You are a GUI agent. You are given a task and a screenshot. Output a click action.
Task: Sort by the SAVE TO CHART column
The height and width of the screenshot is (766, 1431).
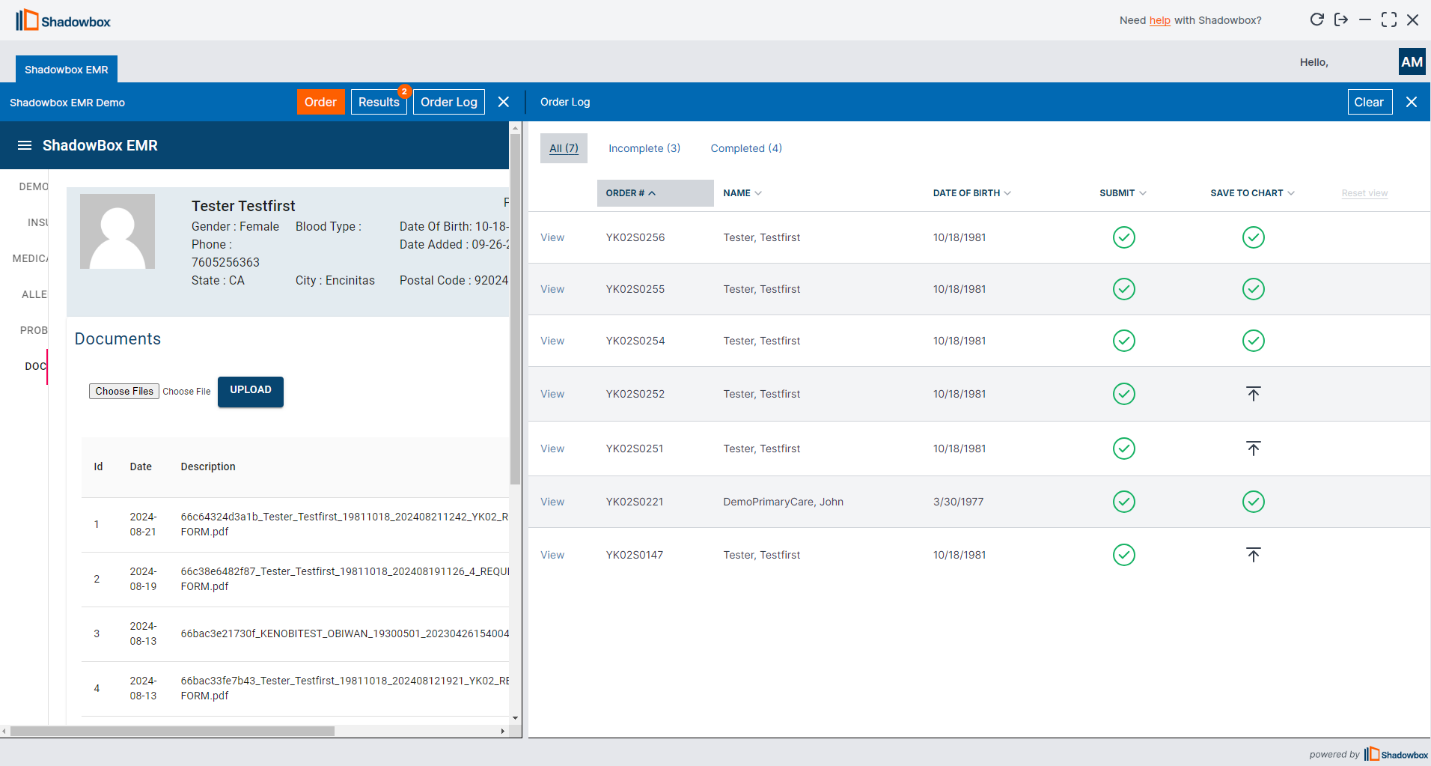pyautogui.click(x=1252, y=193)
